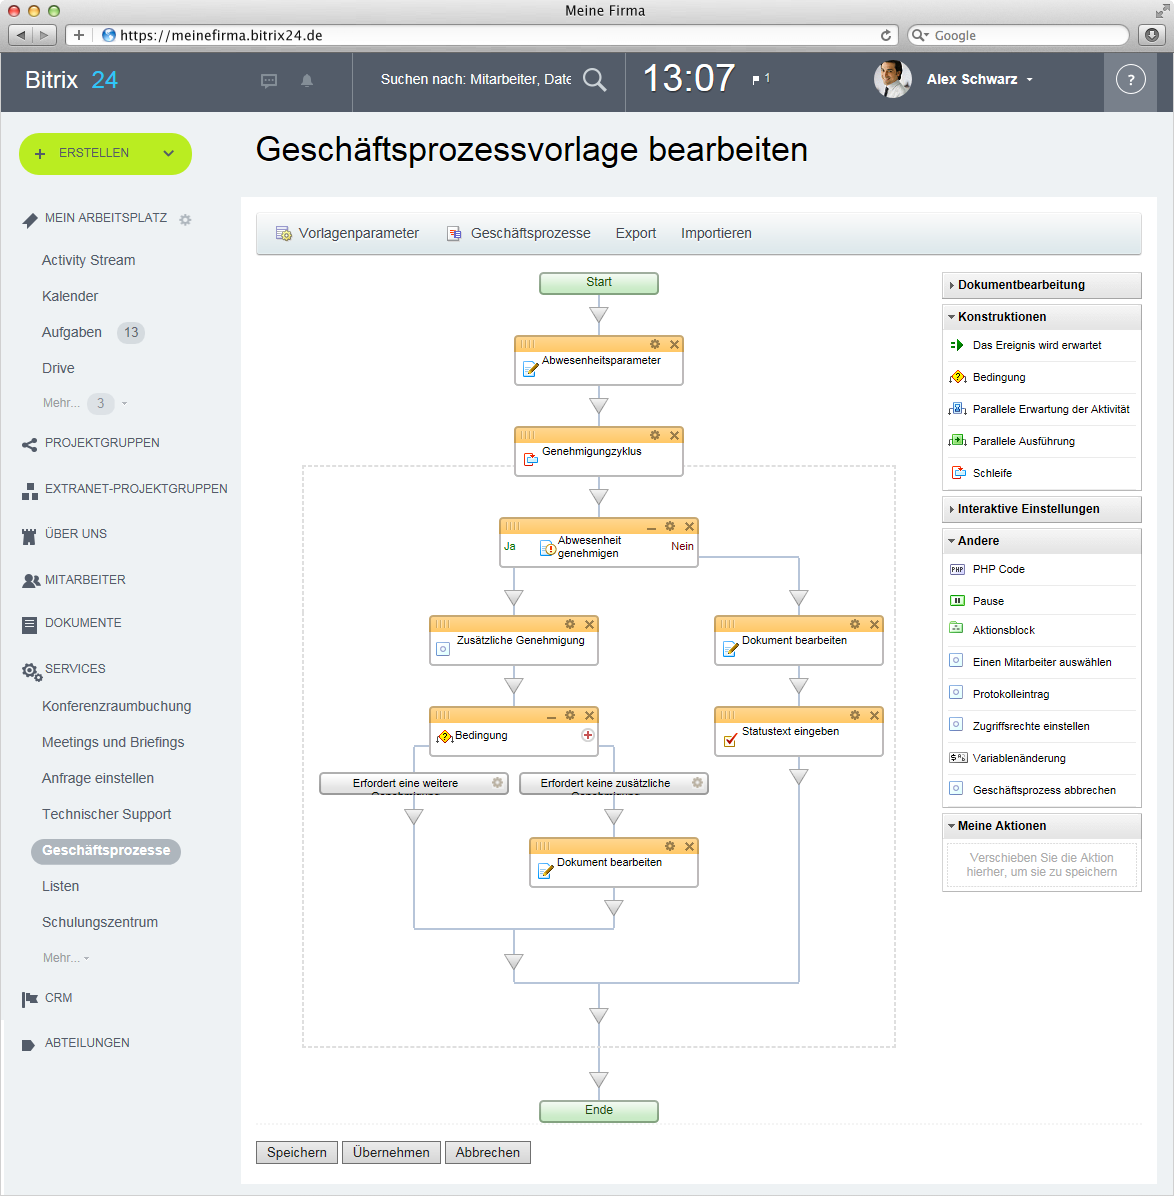Image resolution: width=1174 pixels, height=1196 pixels.
Task: Open settings of Zusätzliche Genehmigung block
Action: [570, 624]
